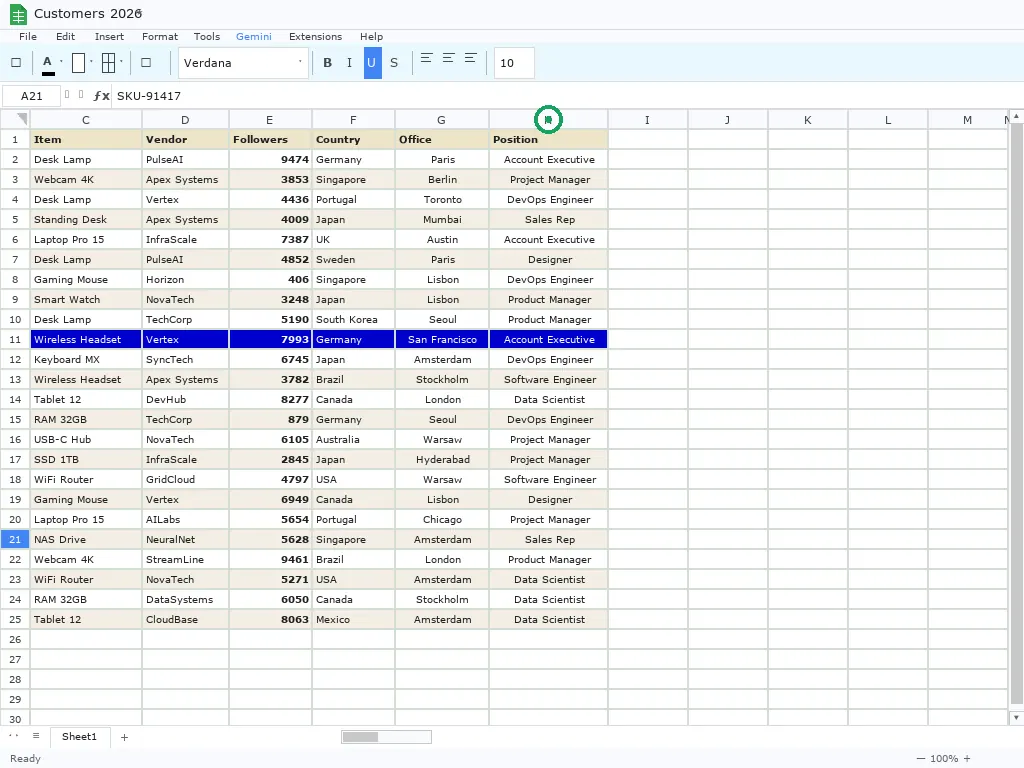The image size is (1024, 768).
Task: Open the all sheets list icon
Action: [36, 736]
